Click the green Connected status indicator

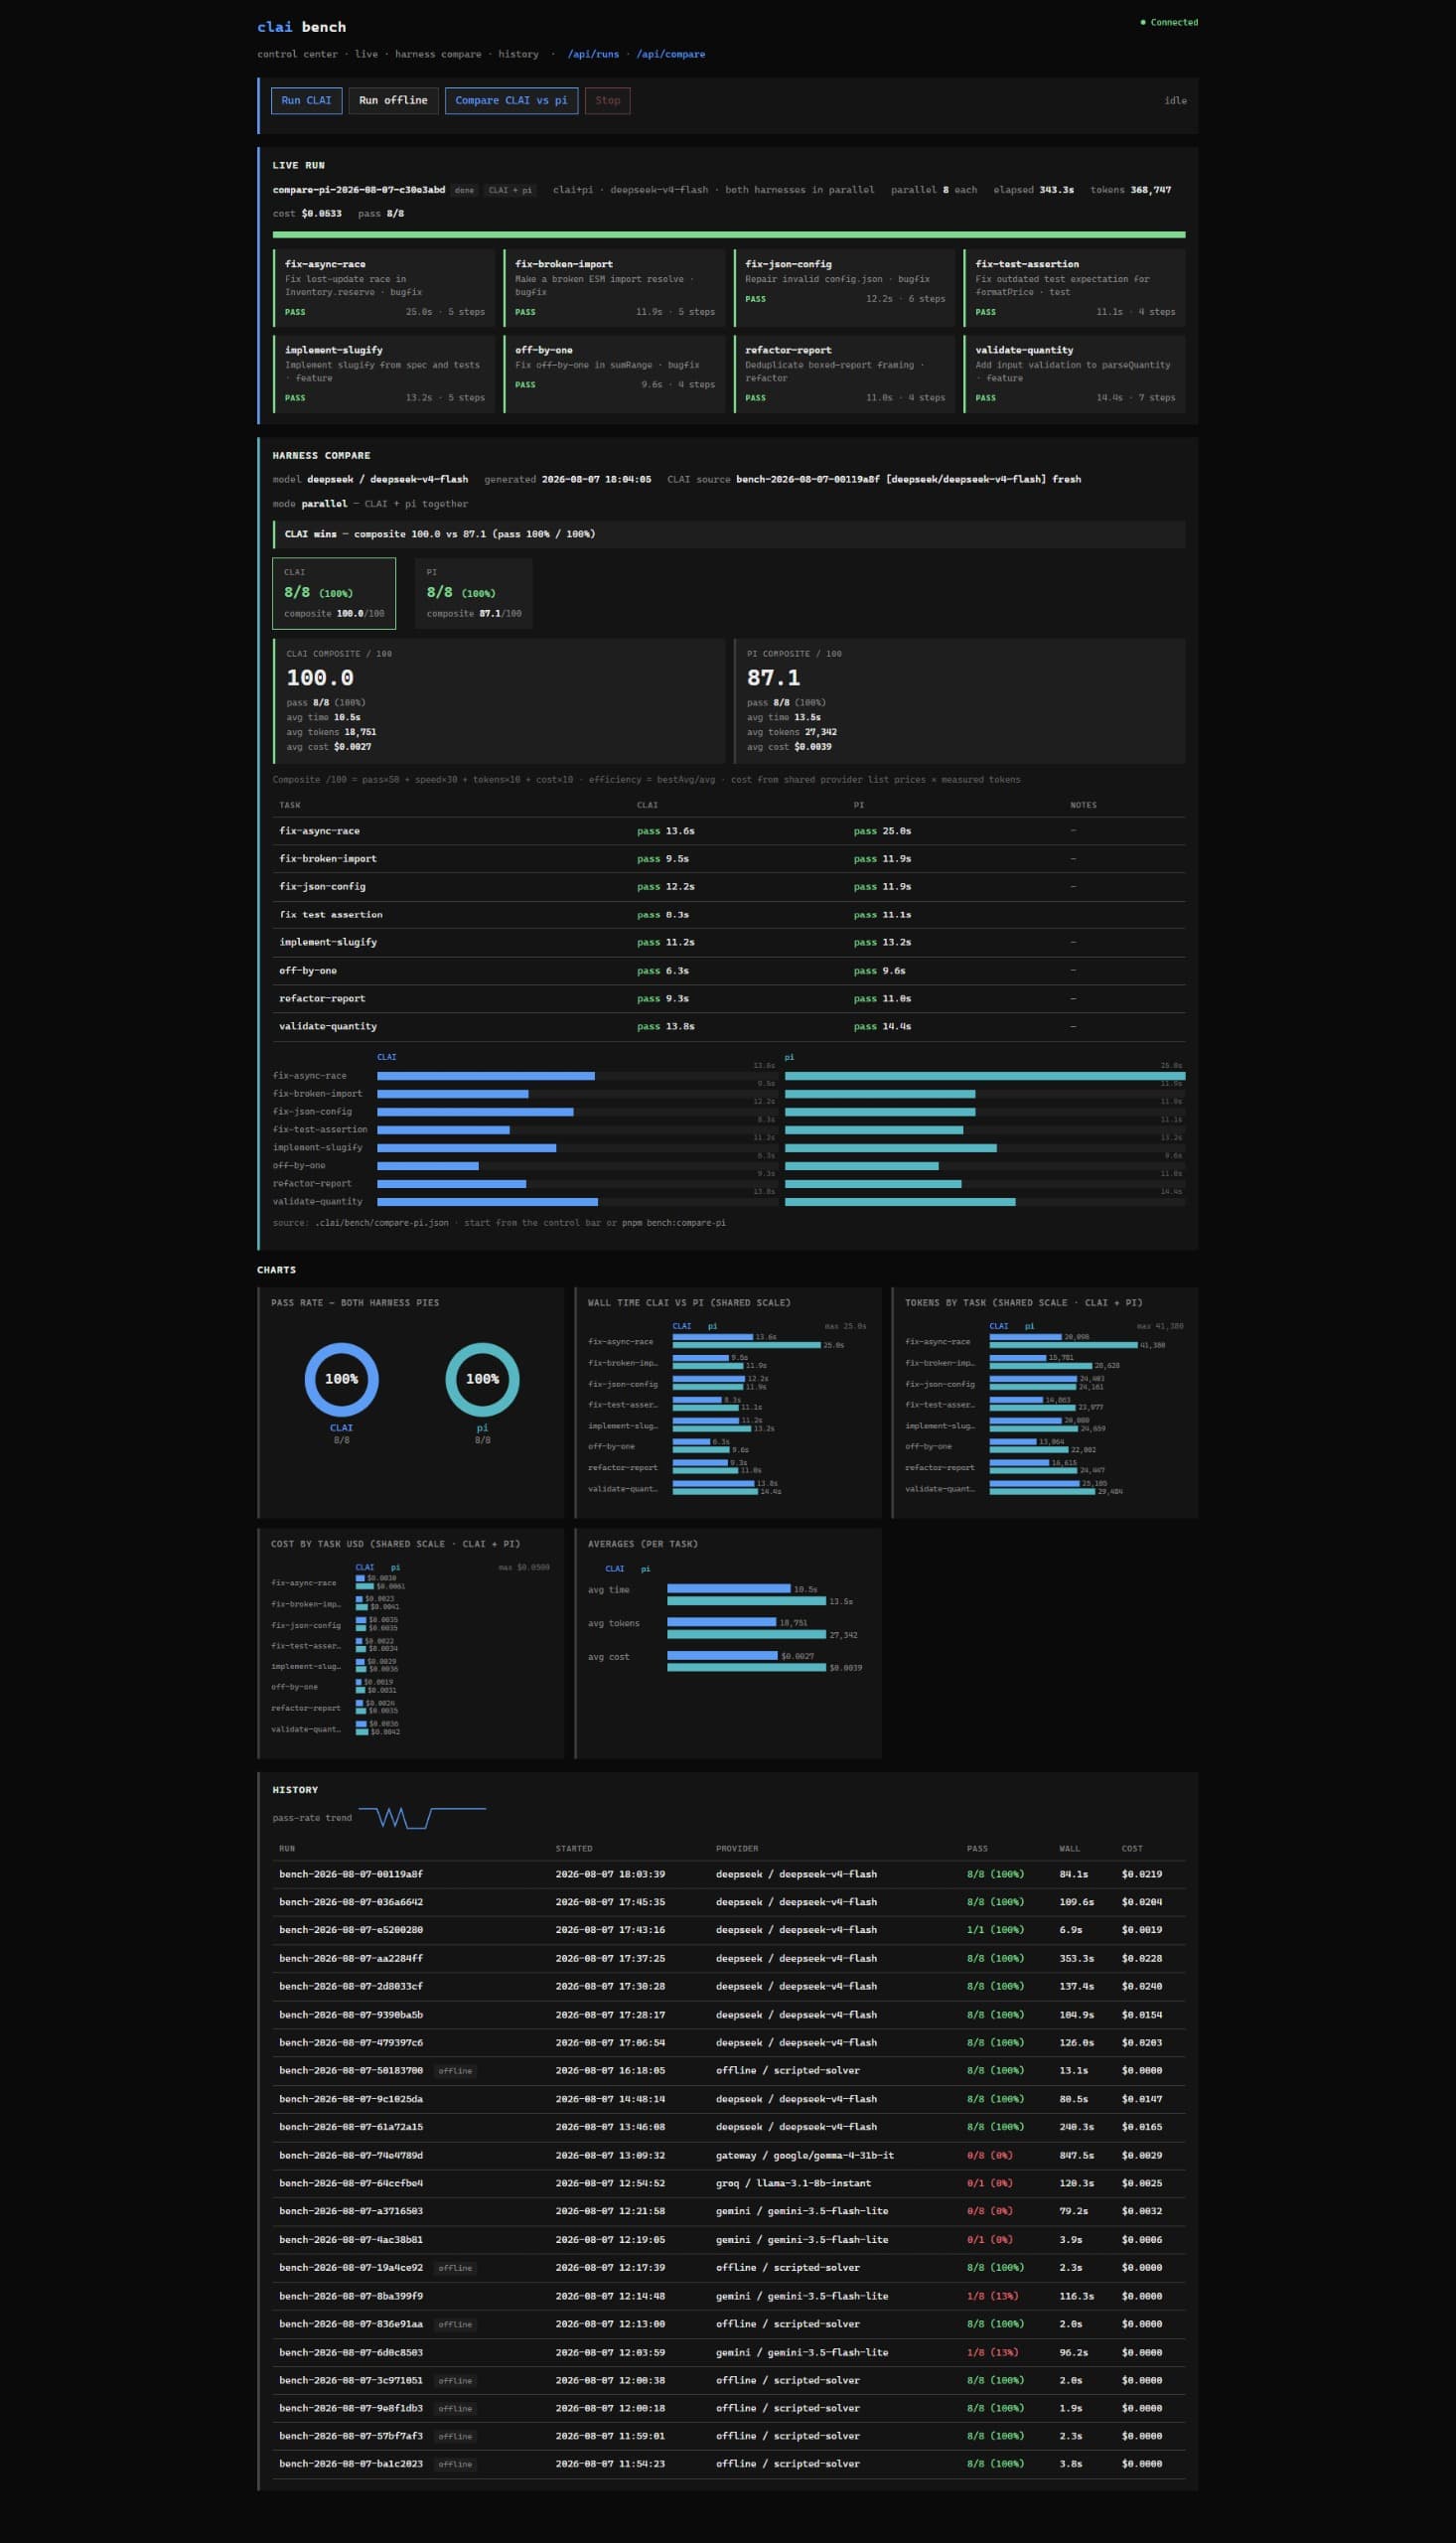coord(1169,22)
